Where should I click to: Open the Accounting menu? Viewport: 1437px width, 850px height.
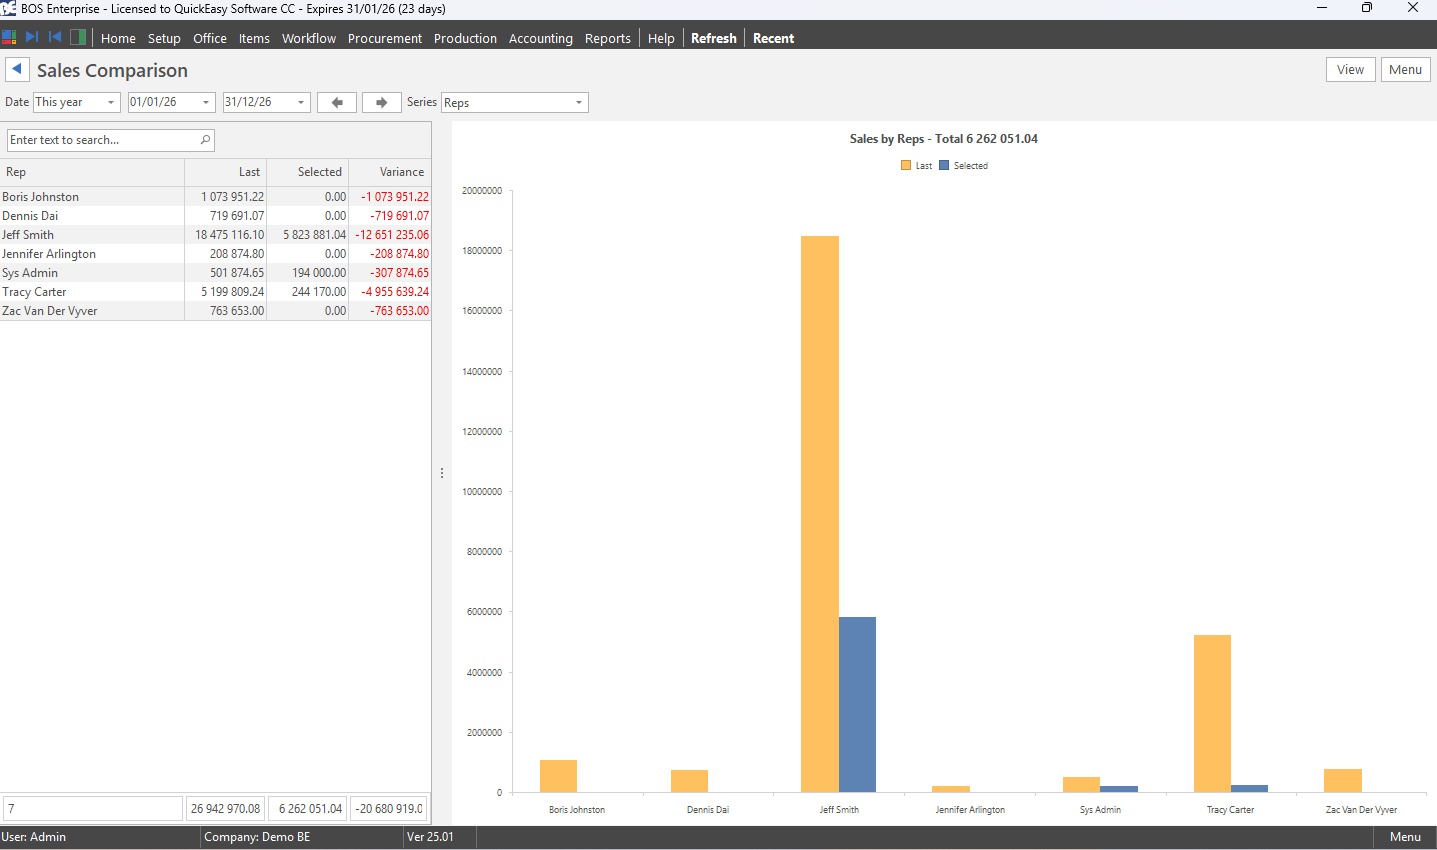click(x=540, y=38)
